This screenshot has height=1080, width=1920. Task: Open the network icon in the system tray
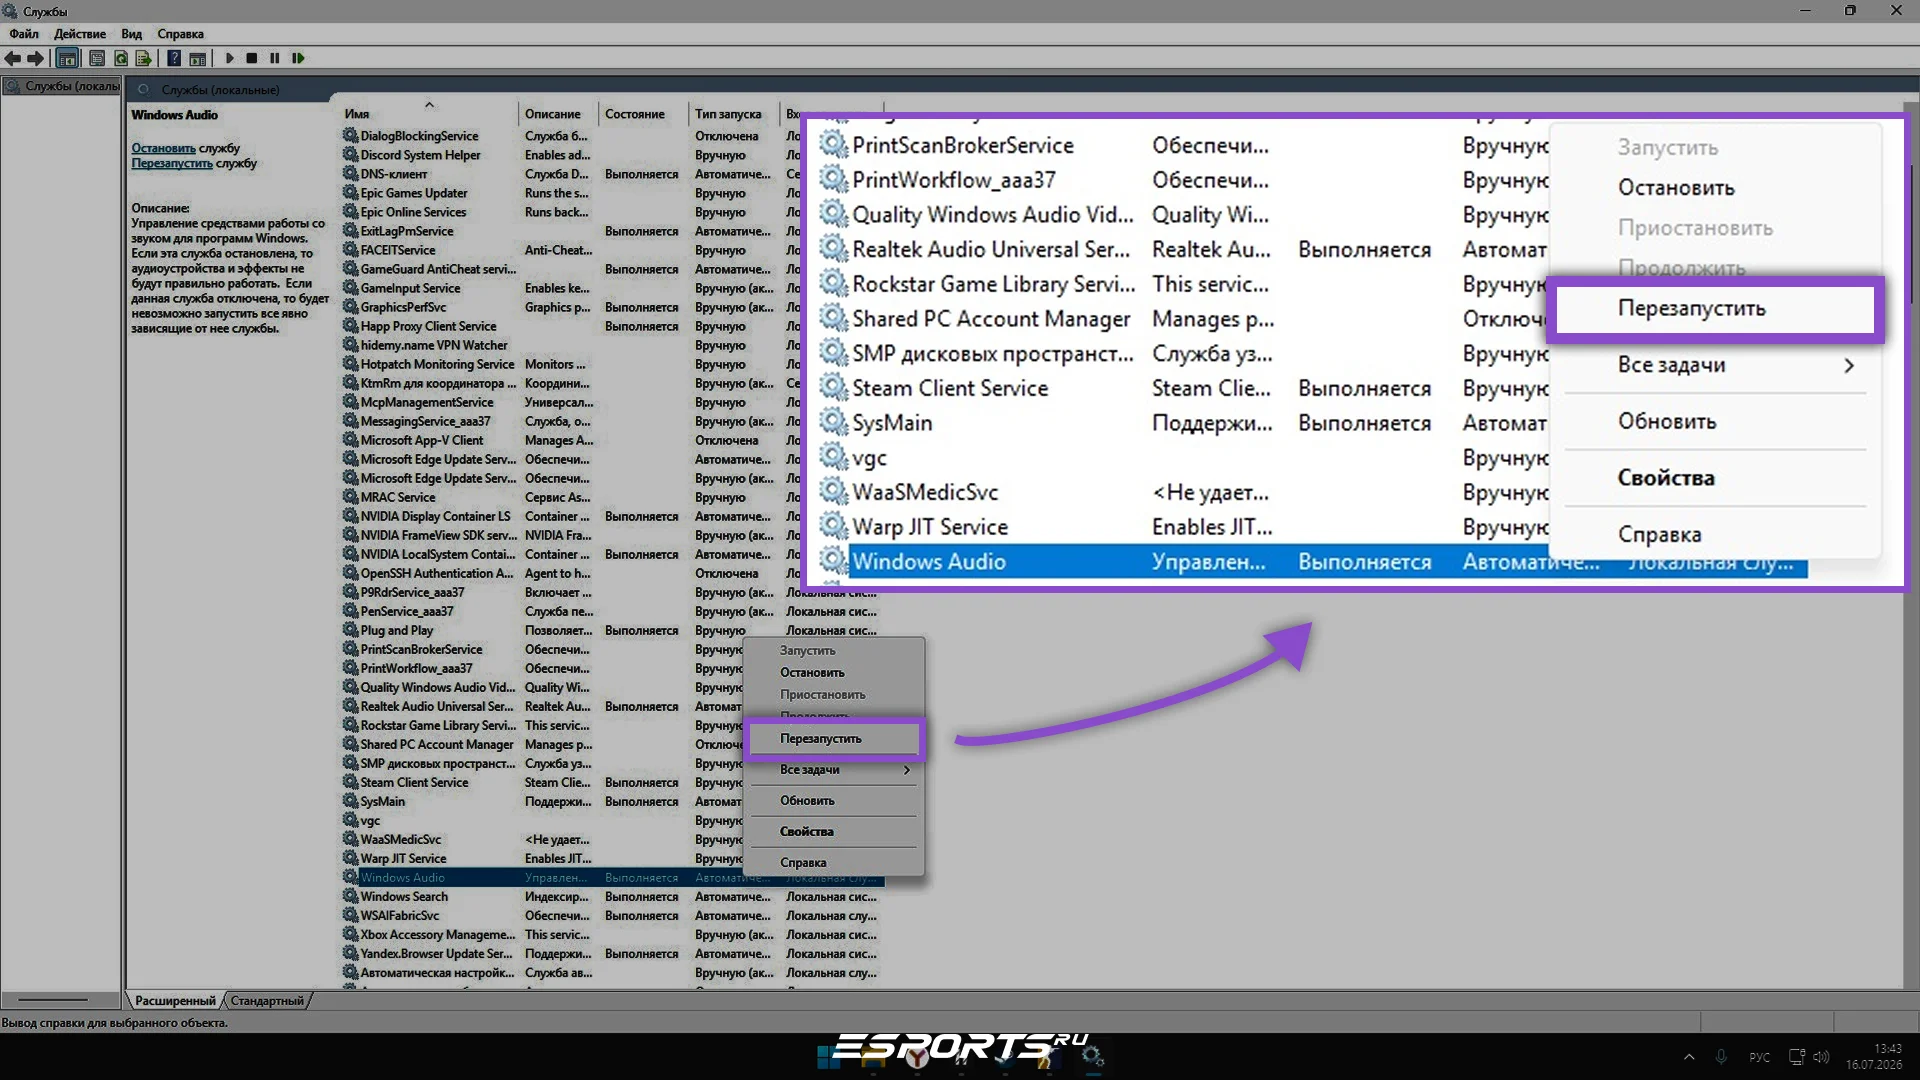click(1796, 1056)
